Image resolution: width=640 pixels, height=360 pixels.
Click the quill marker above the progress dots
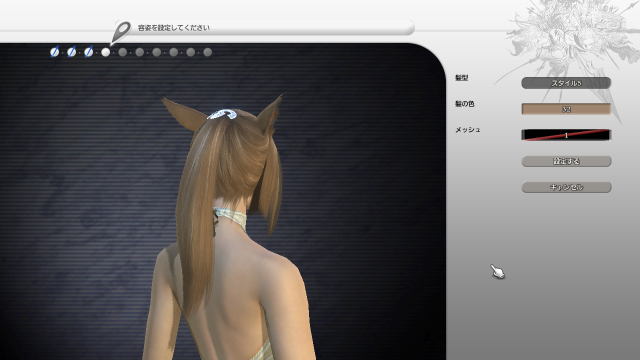click(120, 33)
